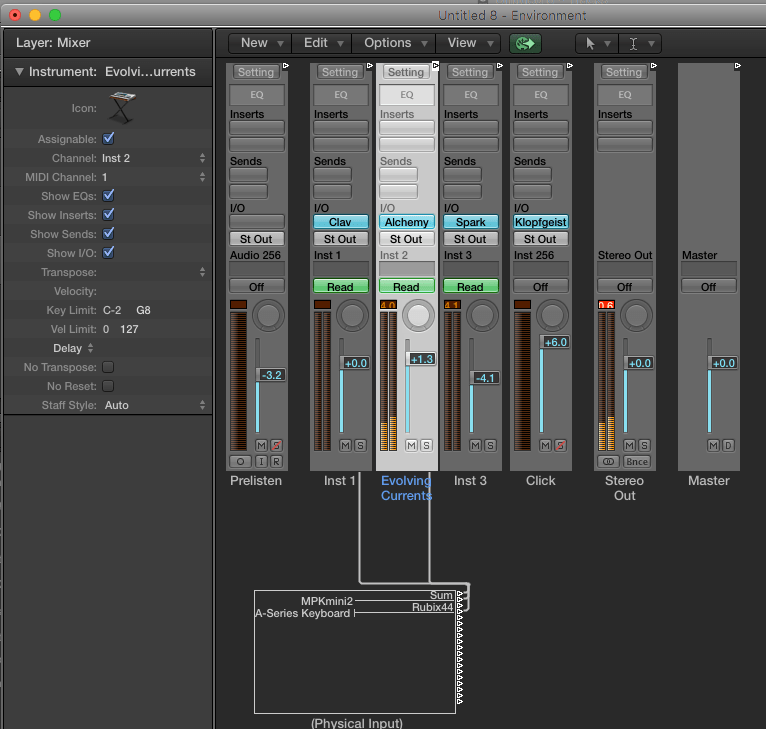766x729 pixels.
Task: Open EQ on Inst 3 channel
Action: point(470,95)
